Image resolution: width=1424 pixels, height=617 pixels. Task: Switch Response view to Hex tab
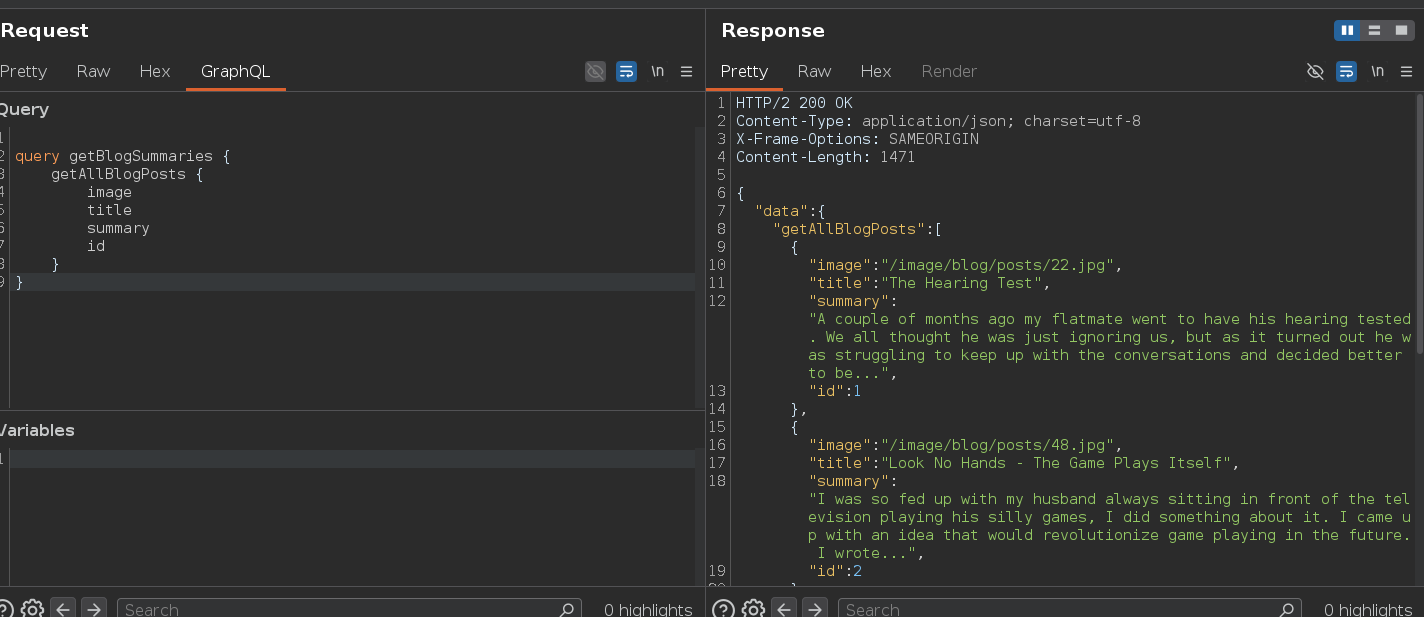[876, 71]
